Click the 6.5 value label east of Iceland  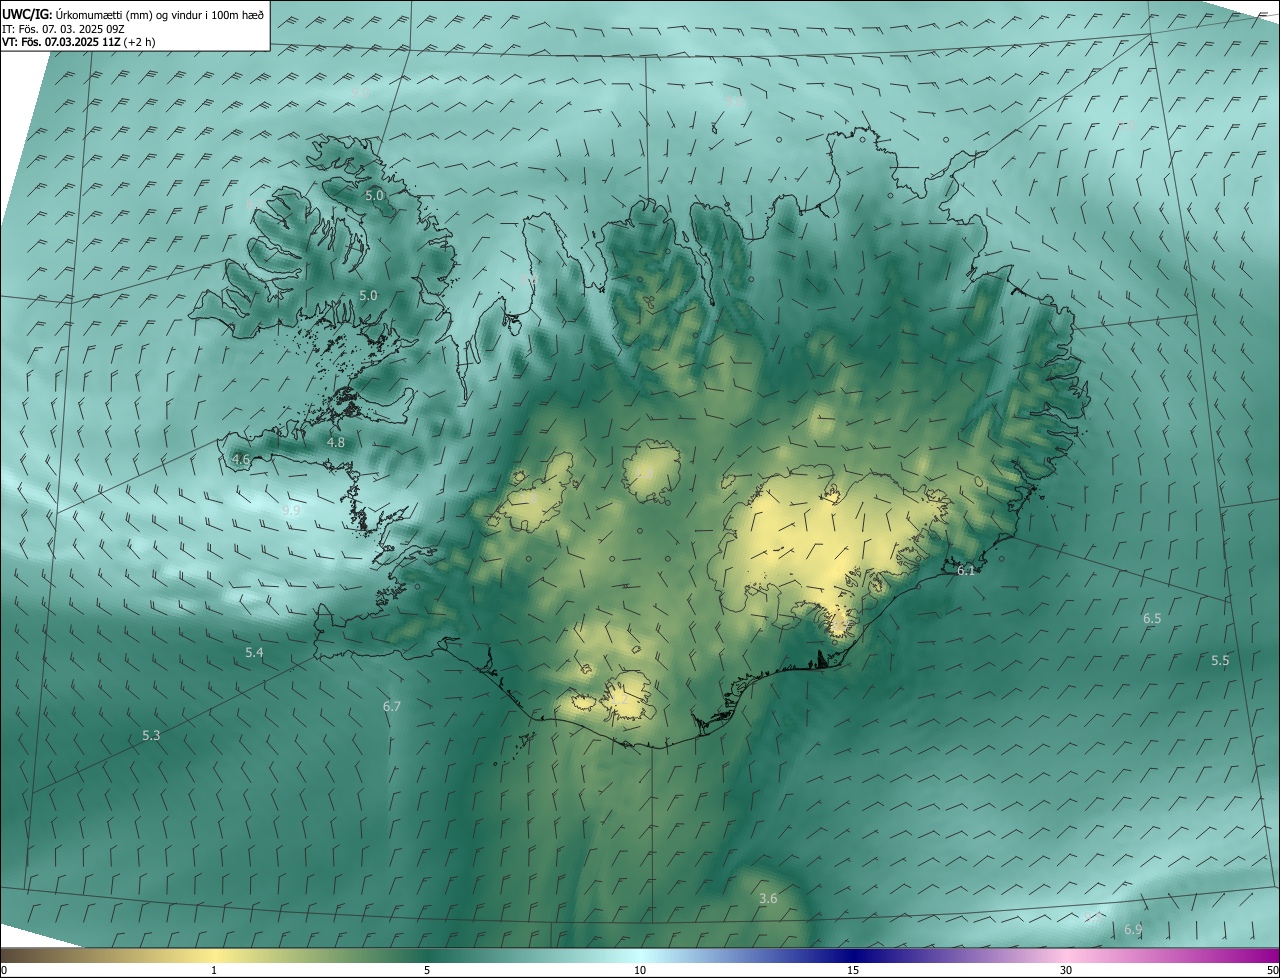coord(1152,619)
